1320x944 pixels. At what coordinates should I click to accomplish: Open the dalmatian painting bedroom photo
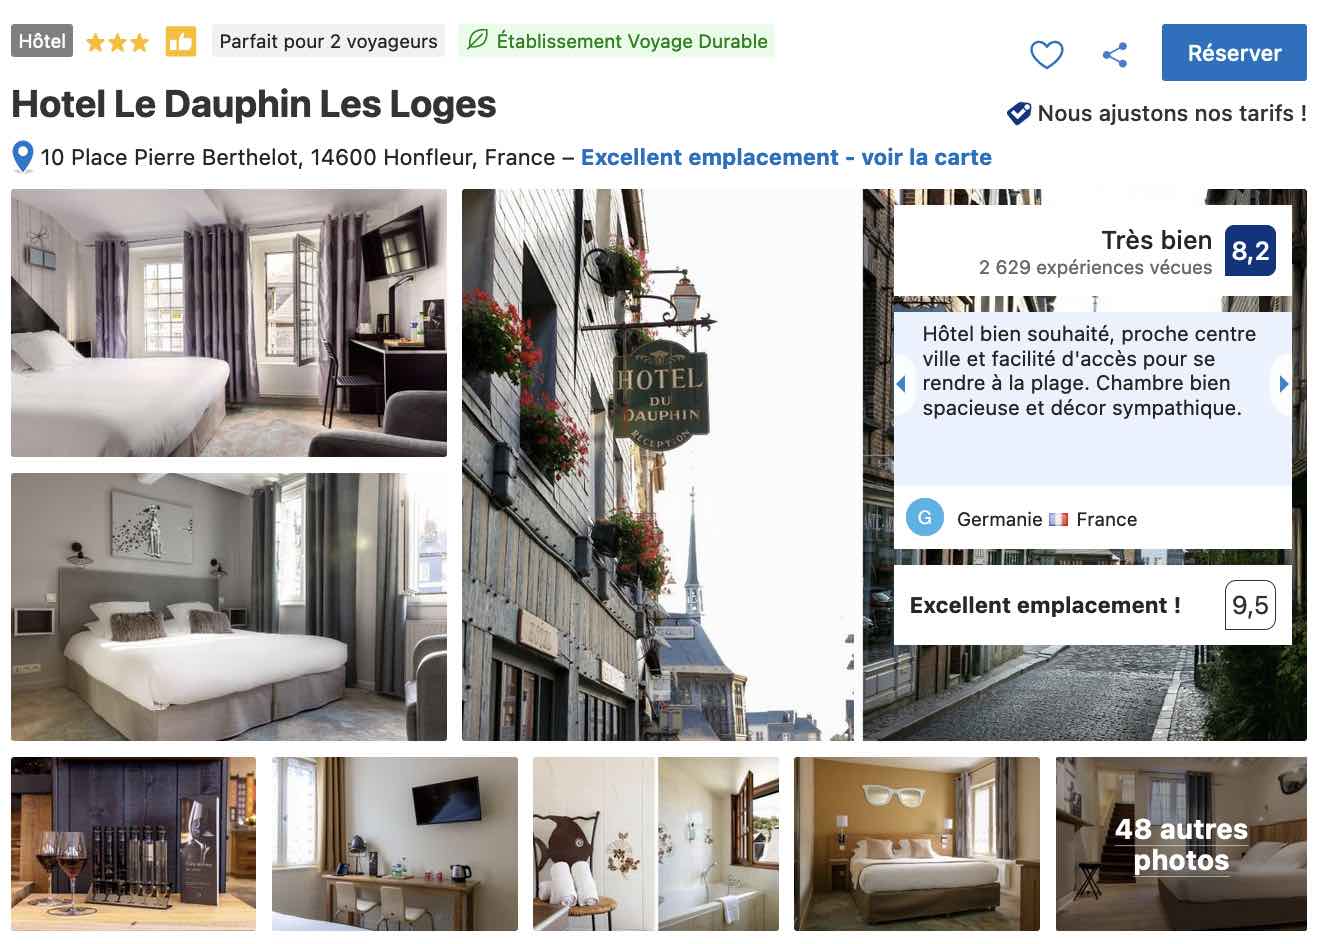point(229,607)
